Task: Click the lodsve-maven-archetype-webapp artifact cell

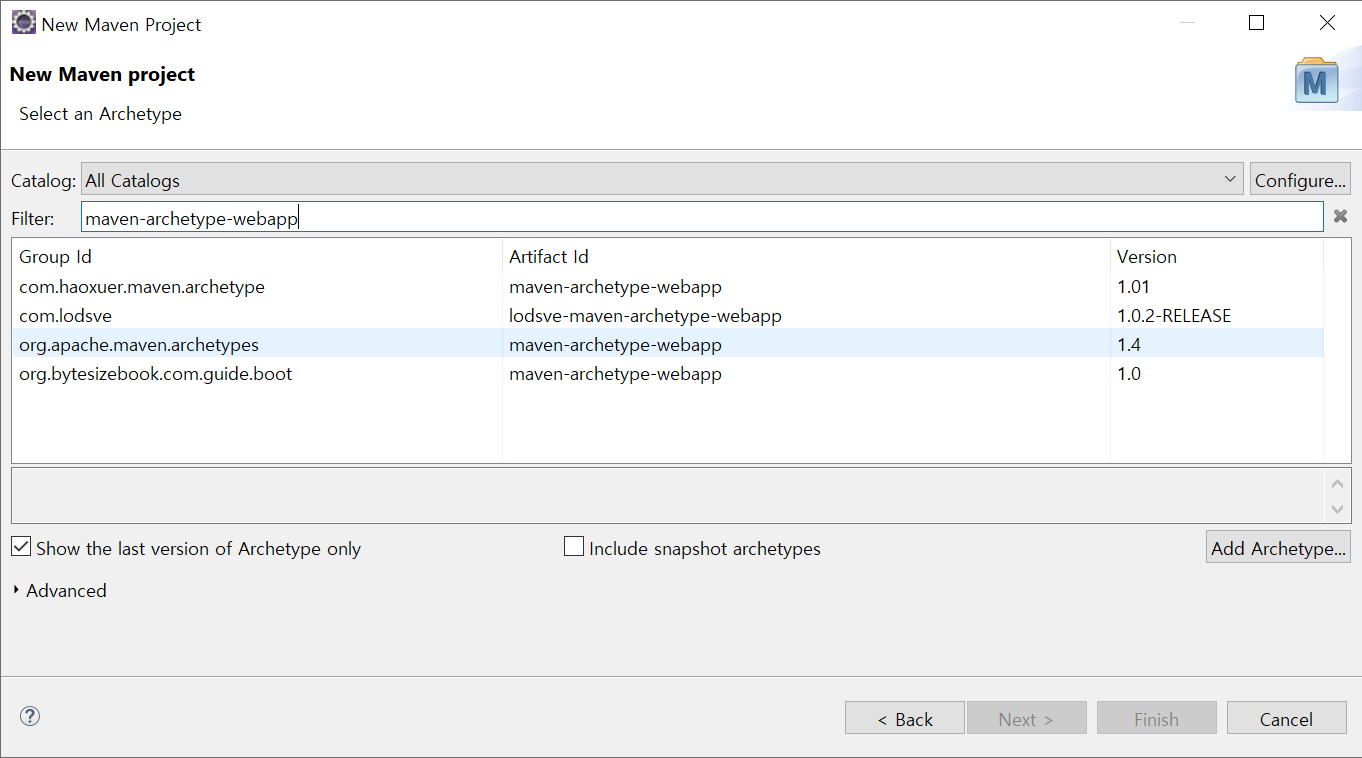Action: pos(645,316)
